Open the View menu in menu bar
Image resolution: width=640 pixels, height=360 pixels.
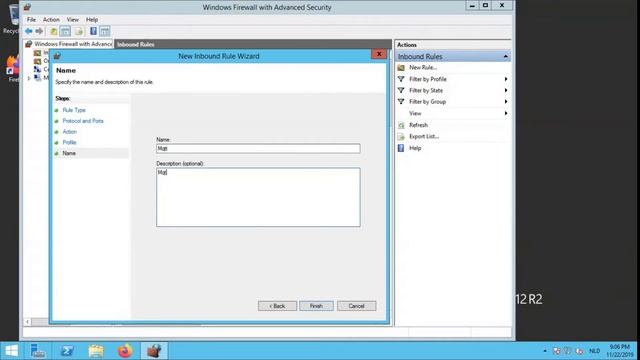click(73, 20)
